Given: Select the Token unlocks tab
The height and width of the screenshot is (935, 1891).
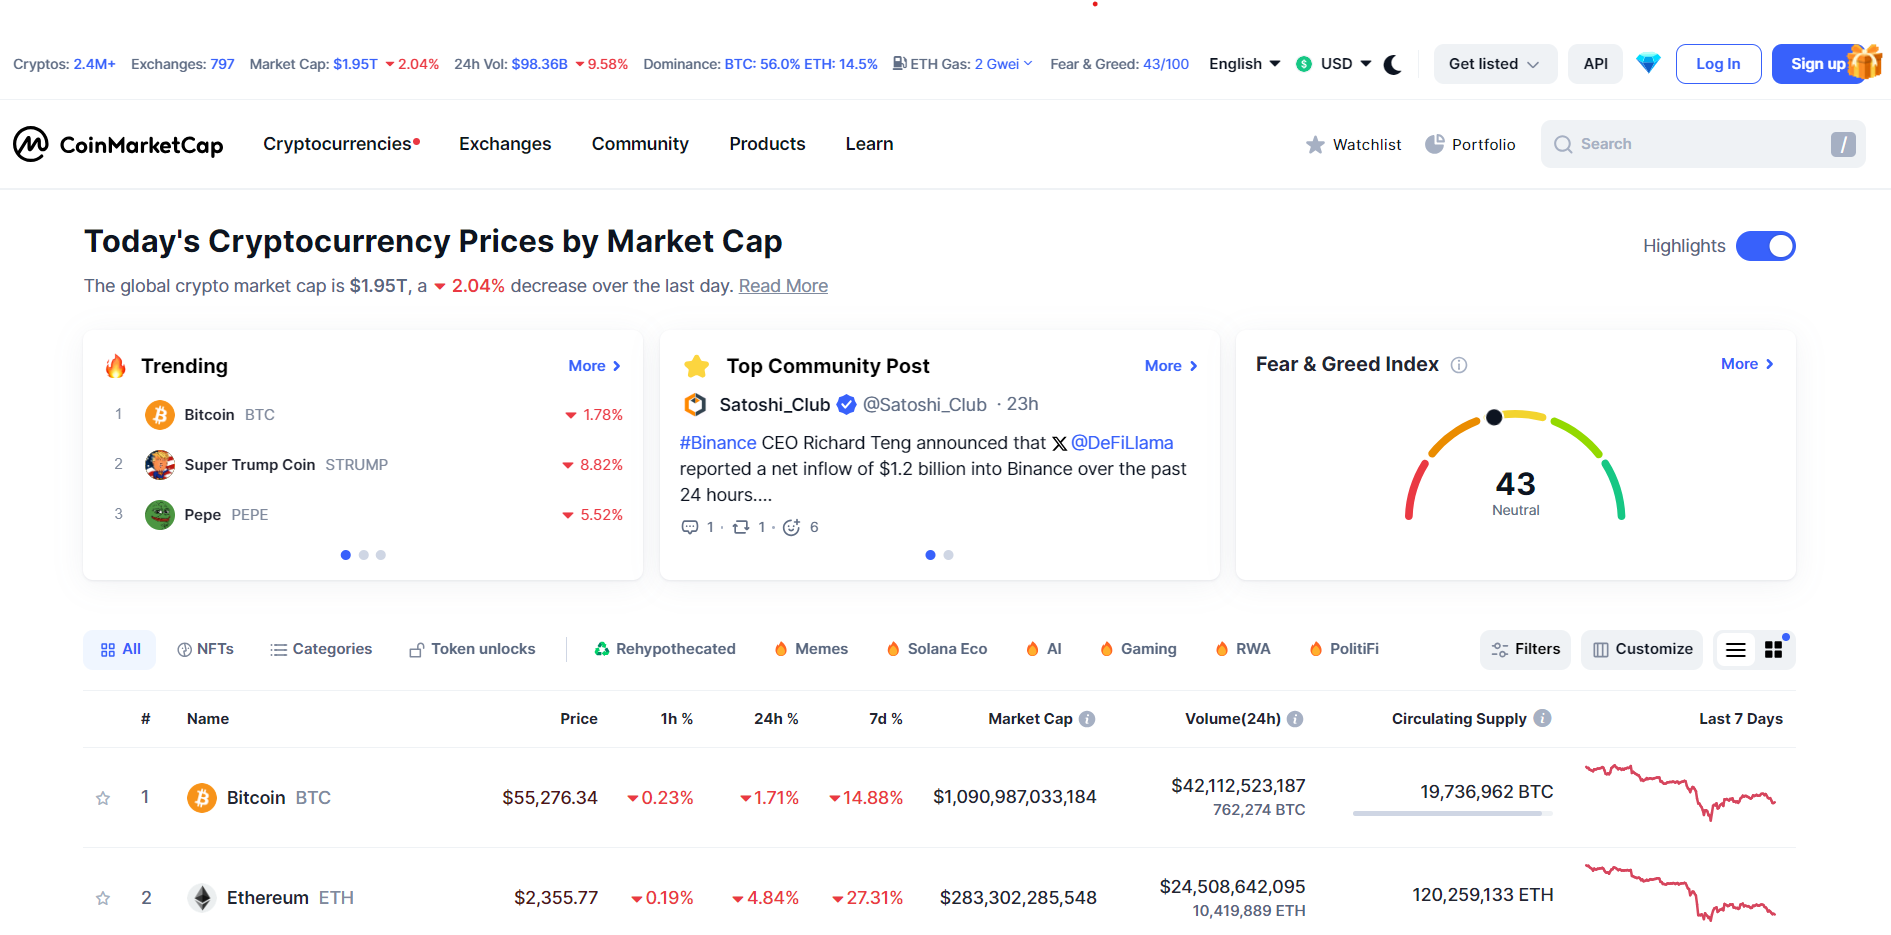Looking at the screenshot, I should [472, 650].
